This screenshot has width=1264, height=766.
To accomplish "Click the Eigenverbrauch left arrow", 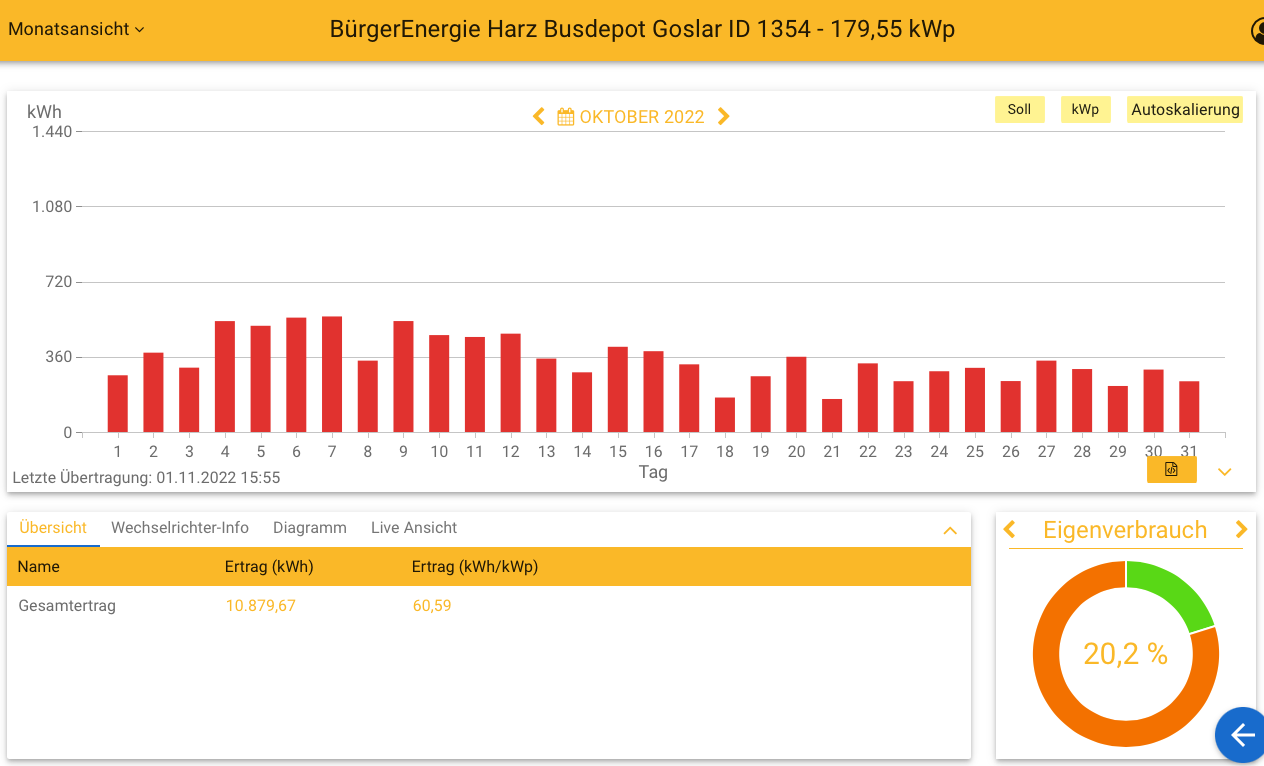I will click(x=1009, y=530).
